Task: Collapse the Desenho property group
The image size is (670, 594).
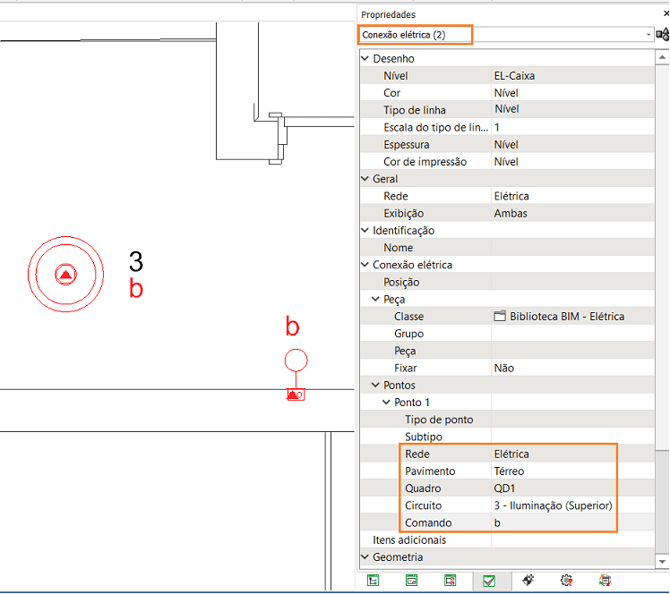Action: click(366, 59)
